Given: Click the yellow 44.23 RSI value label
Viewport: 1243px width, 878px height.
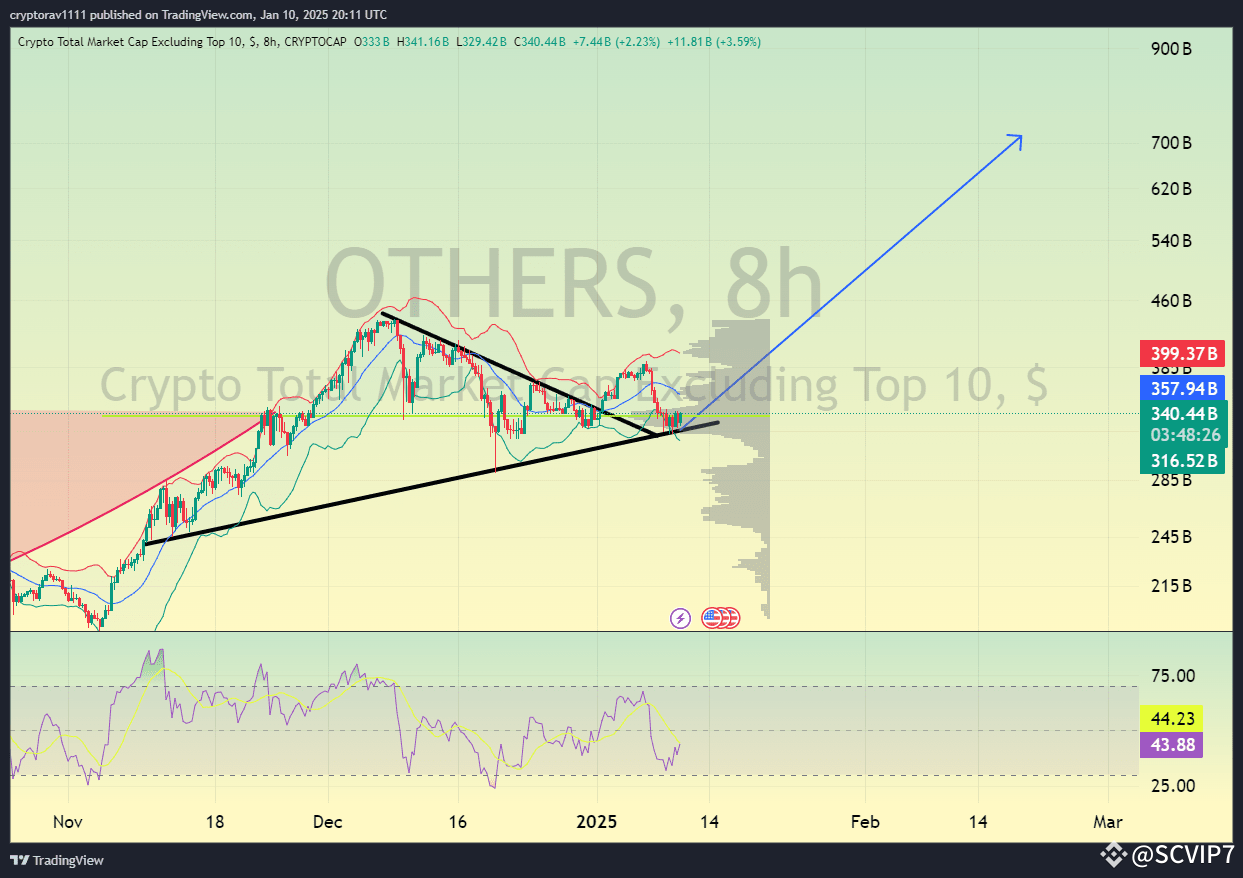Looking at the screenshot, I should [1169, 718].
